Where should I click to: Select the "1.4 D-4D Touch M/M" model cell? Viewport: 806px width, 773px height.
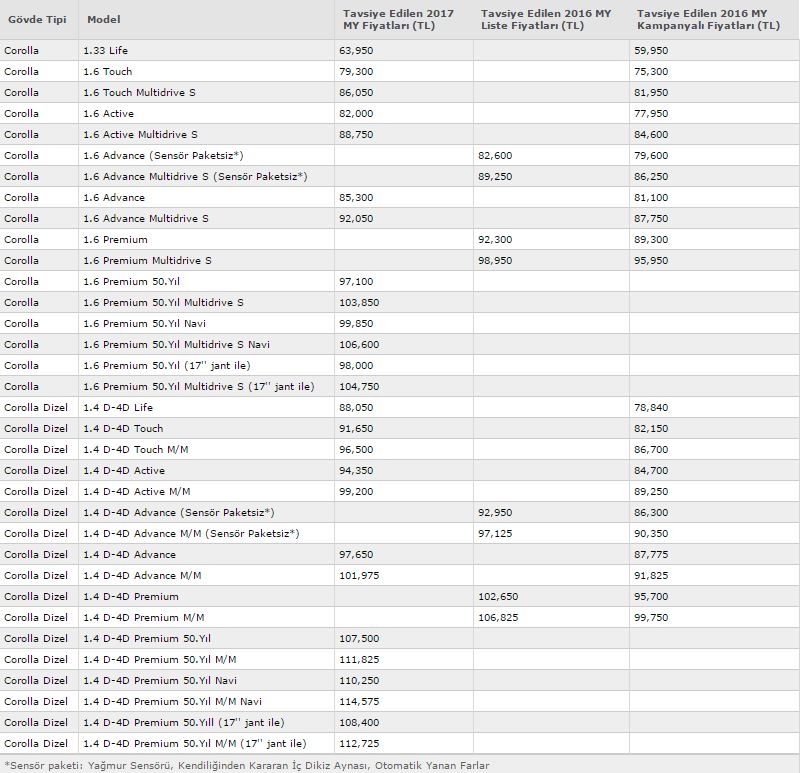click(x=136, y=449)
